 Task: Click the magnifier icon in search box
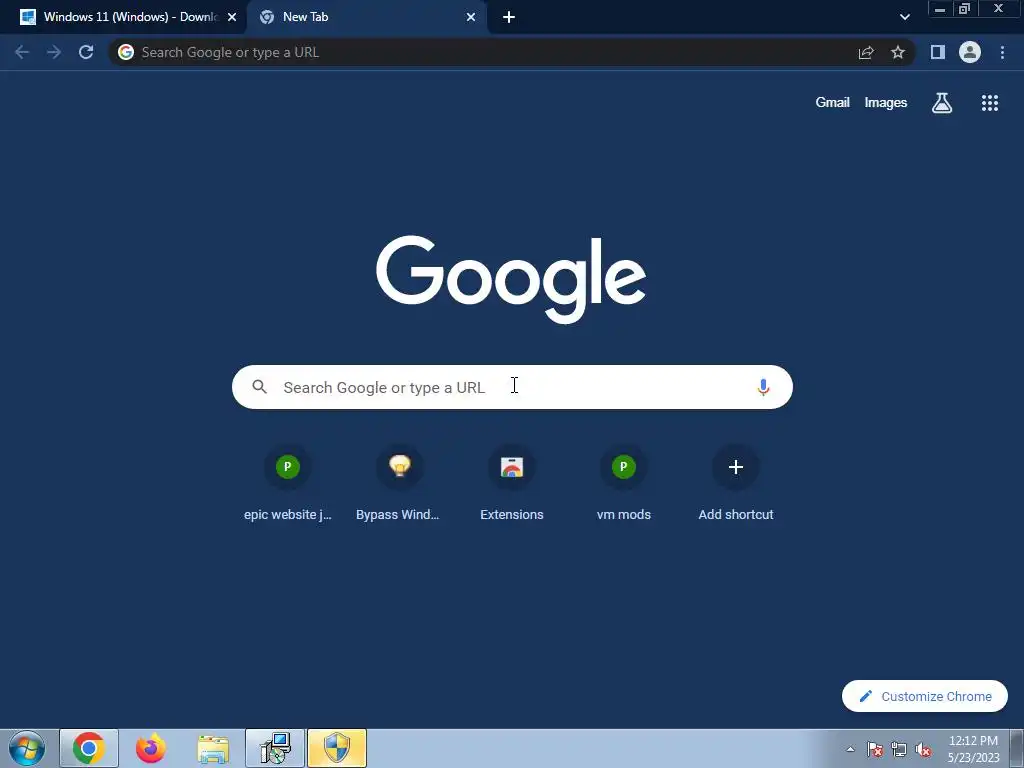coord(259,387)
